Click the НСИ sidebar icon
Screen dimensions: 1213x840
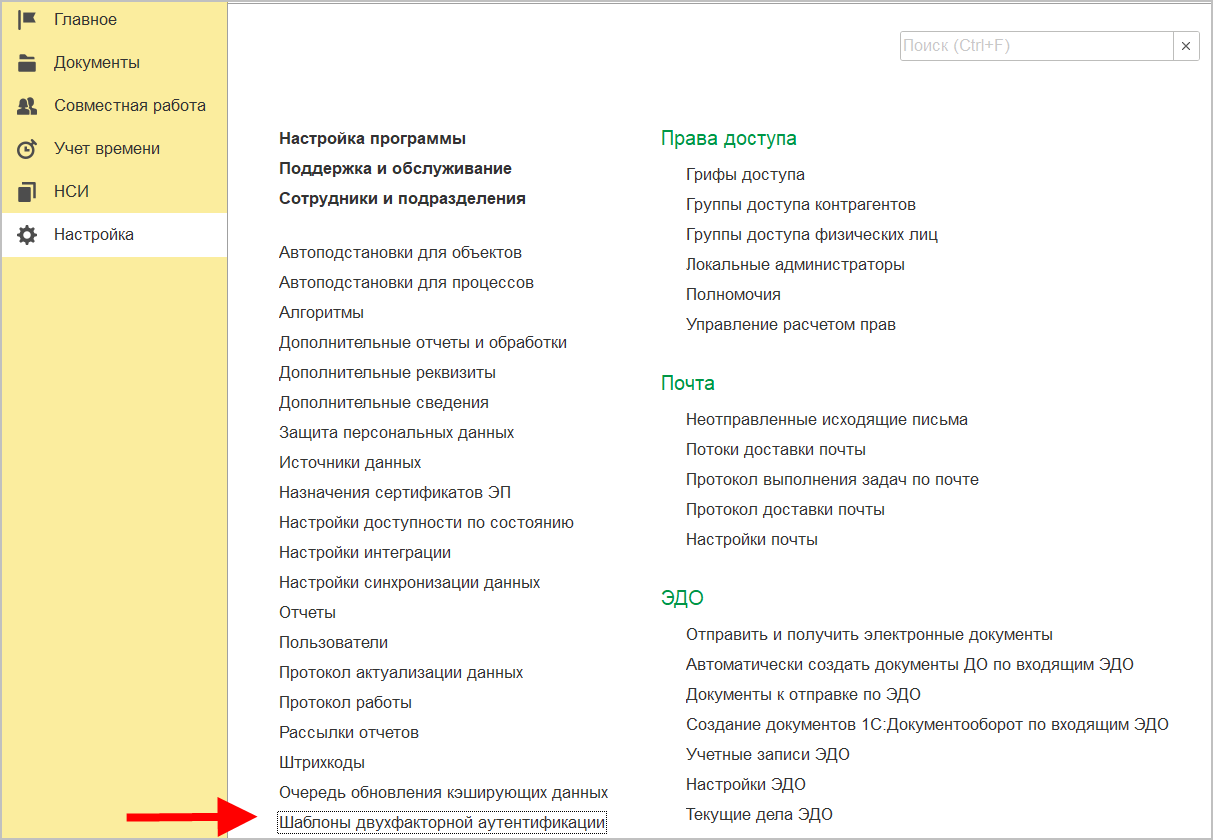click(x=27, y=191)
